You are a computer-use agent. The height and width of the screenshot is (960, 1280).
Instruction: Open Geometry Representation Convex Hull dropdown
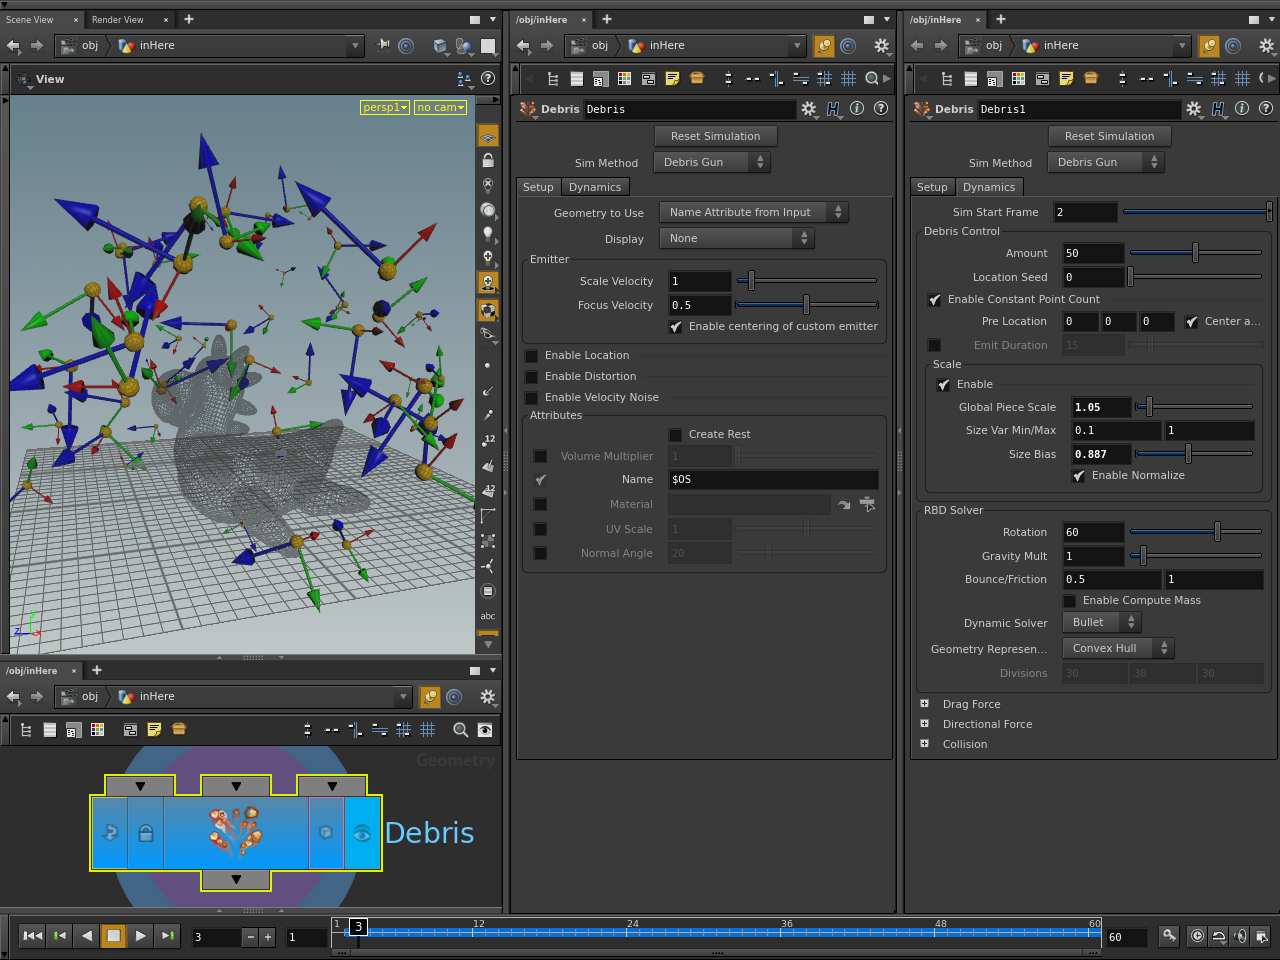coord(1118,648)
